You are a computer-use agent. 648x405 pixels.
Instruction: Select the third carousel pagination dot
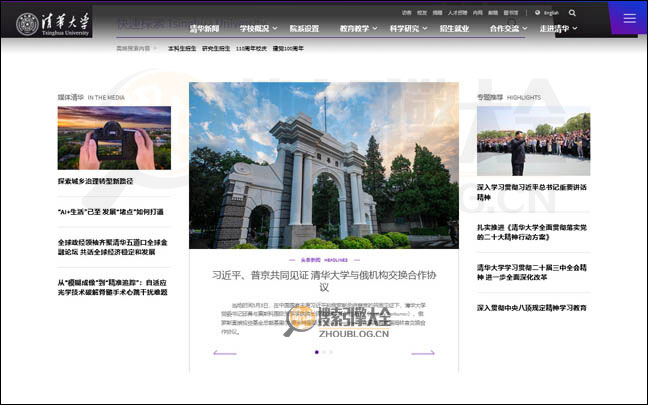331,352
